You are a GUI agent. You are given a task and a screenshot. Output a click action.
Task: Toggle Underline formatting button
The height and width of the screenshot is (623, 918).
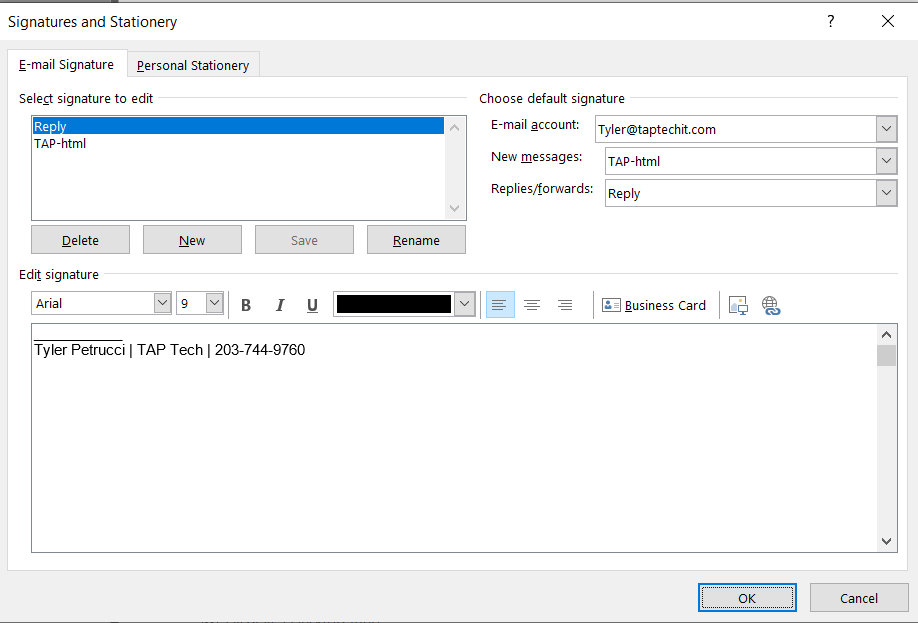[x=312, y=305]
